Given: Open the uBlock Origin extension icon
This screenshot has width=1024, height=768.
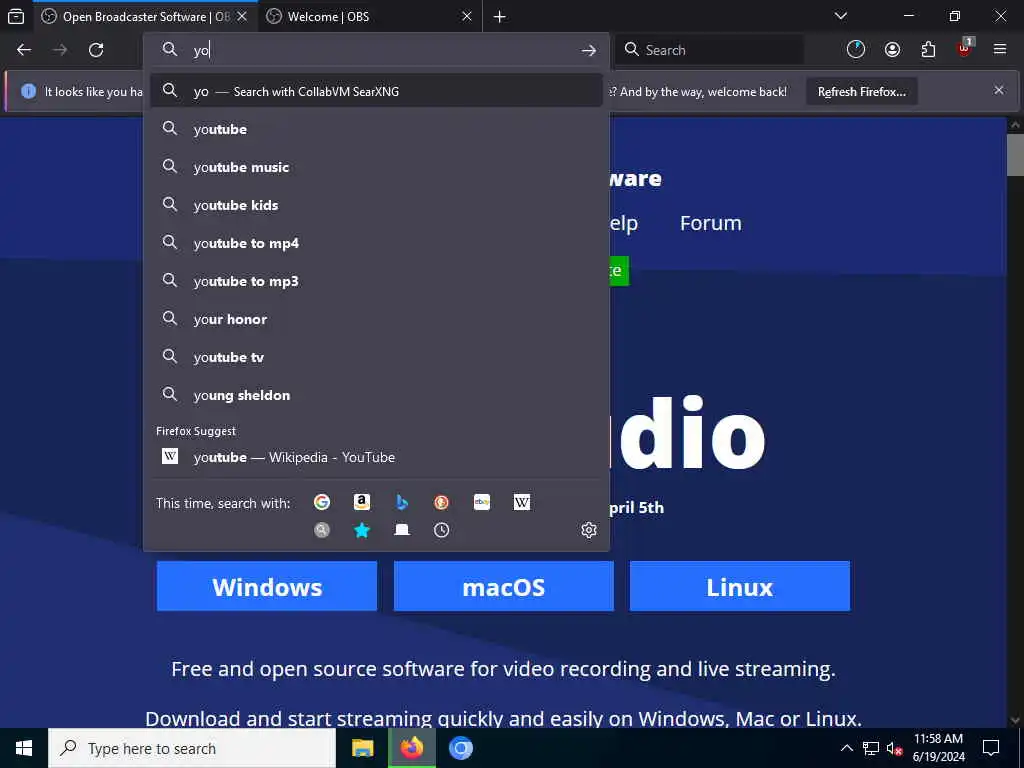Looking at the screenshot, I should (x=965, y=49).
